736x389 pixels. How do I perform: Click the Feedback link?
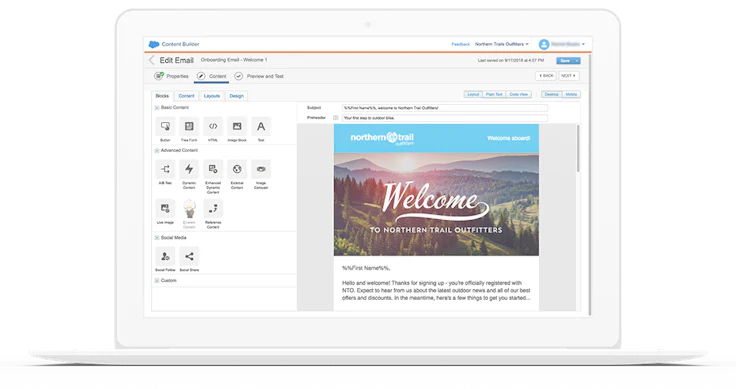(460, 44)
